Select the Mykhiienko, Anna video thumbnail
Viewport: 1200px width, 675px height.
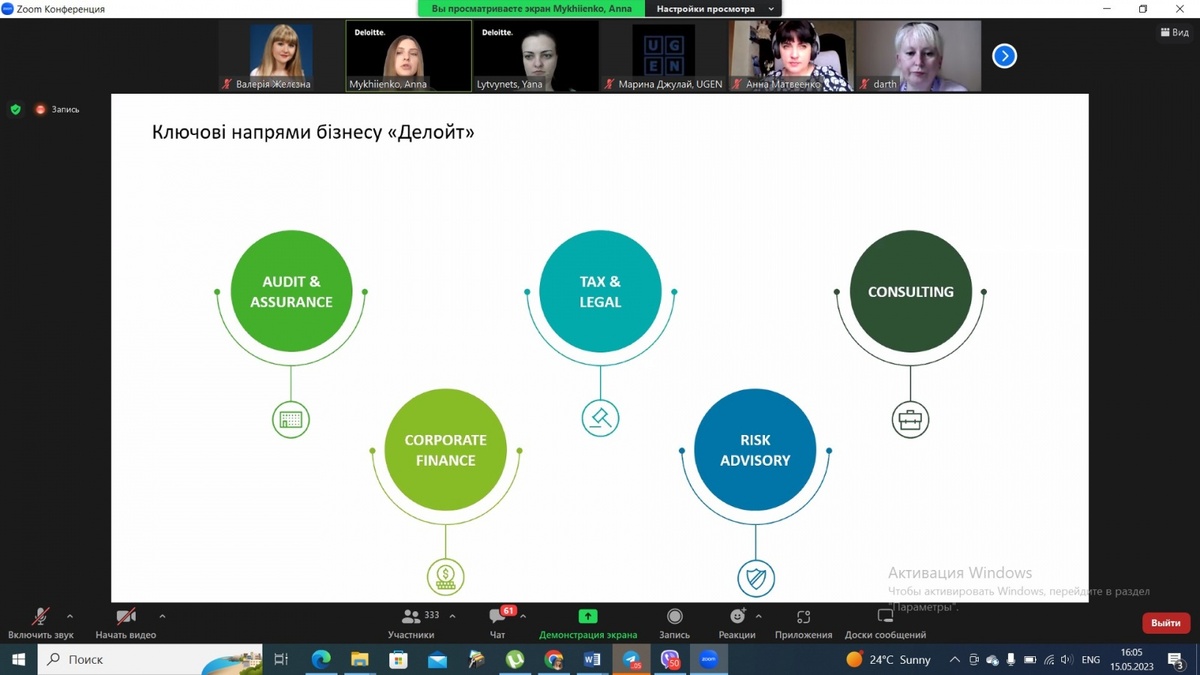coord(408,56)
